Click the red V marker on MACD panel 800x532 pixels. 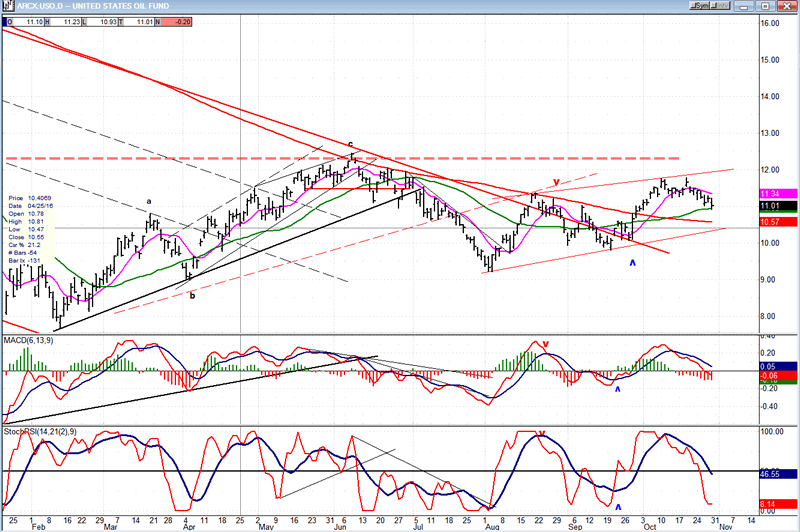tap(546, 345)
